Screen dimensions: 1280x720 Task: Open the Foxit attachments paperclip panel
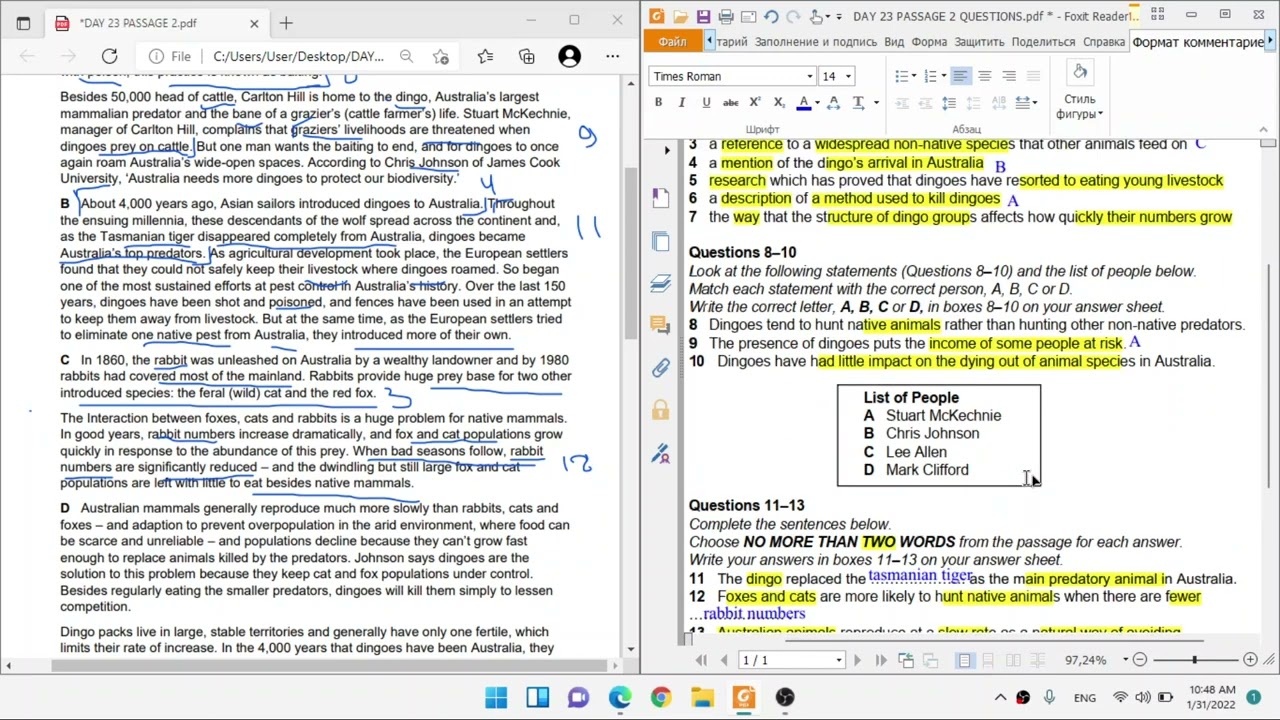point(660,368)
